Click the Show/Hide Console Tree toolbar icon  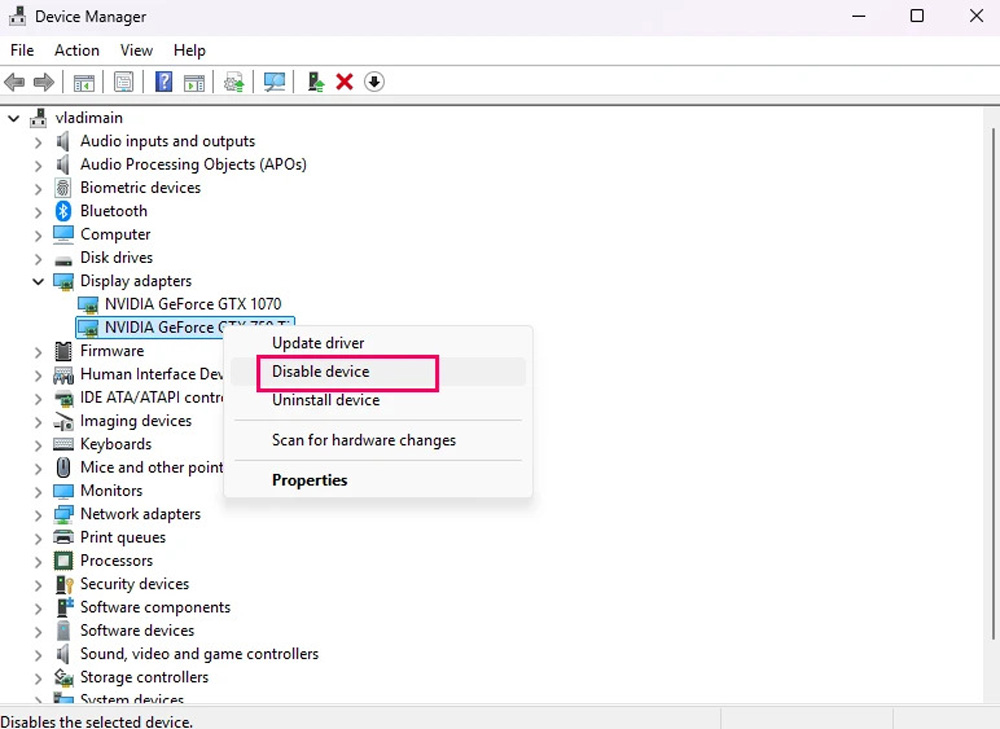tap(84, 82)
